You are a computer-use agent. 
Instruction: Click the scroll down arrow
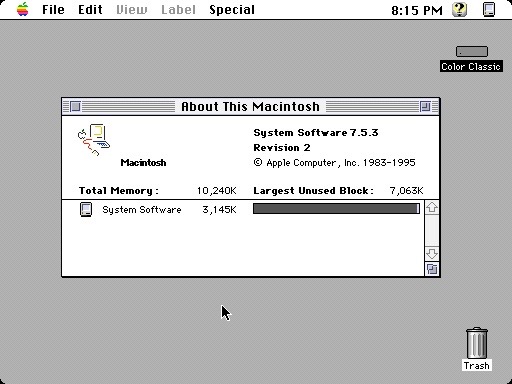click(x=432, y=254)
